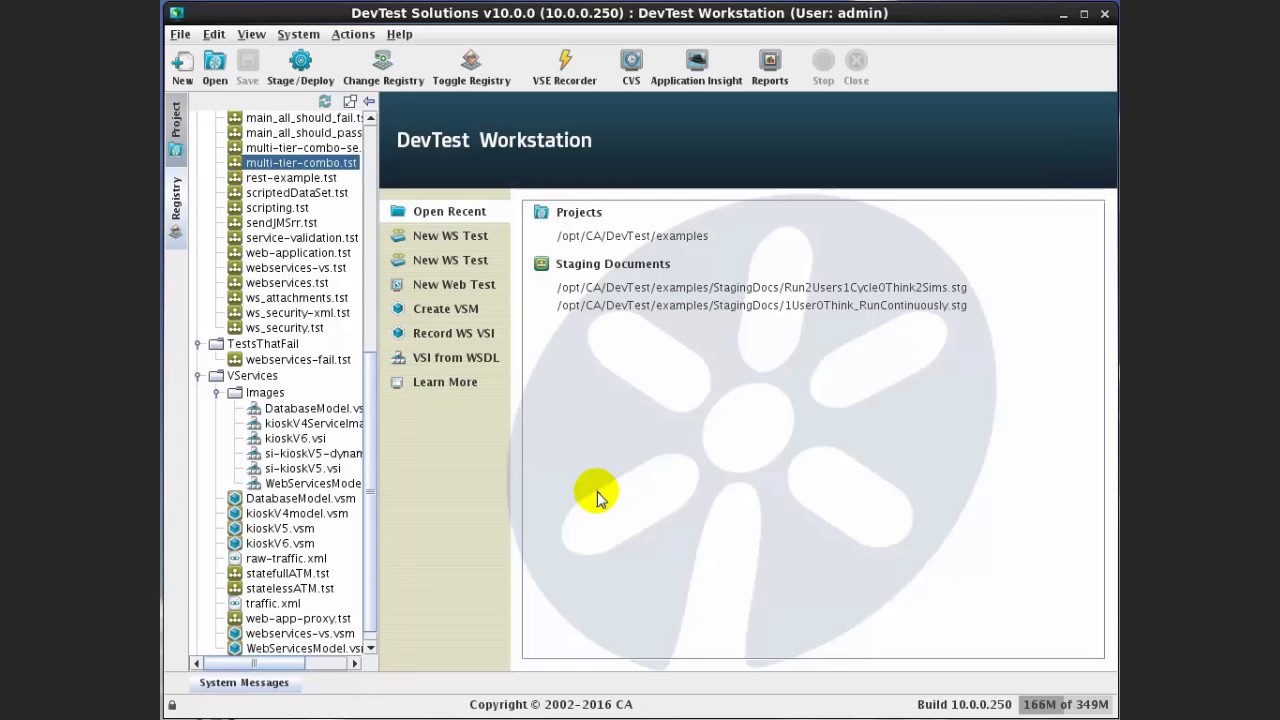The width and height of the screenshot is (1280, 720).
Task: Open the Actions menu
Action: click(x=353, y=34)
